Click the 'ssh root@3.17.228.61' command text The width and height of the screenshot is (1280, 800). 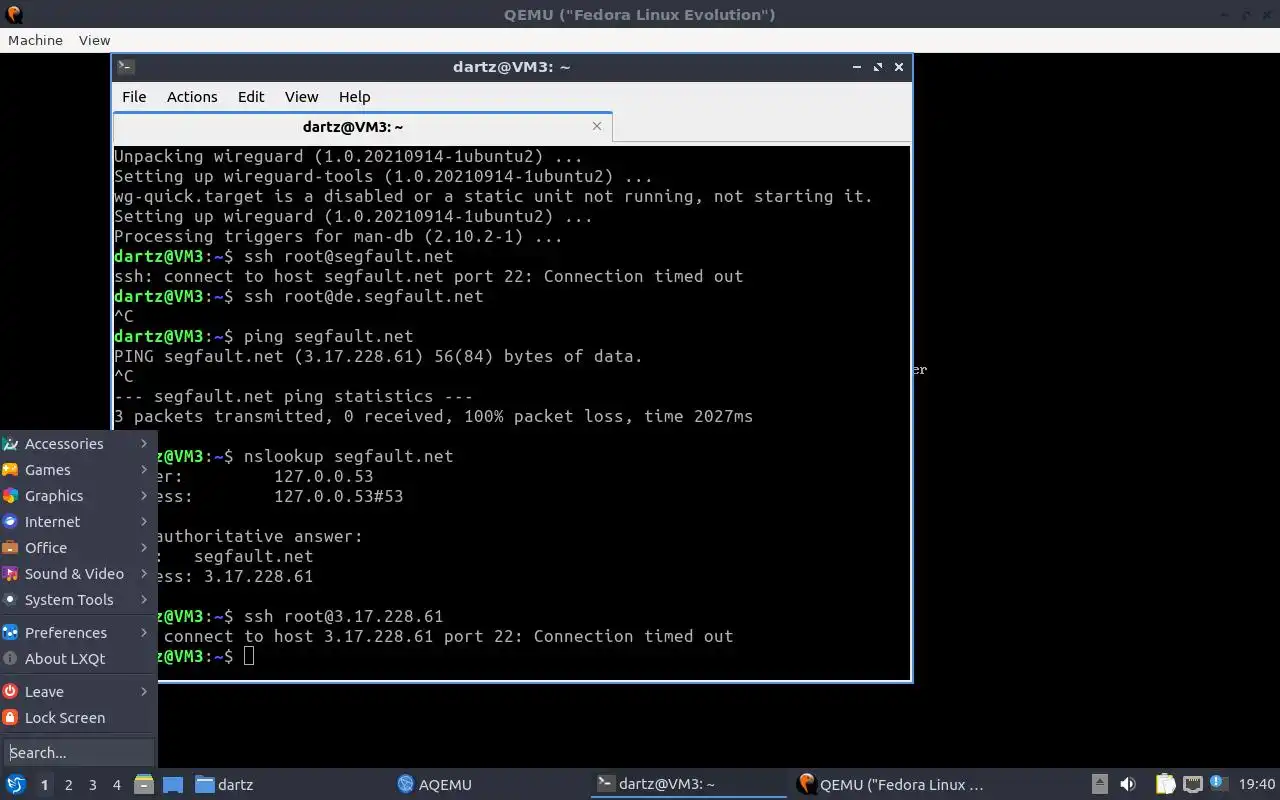click(344, 616)
